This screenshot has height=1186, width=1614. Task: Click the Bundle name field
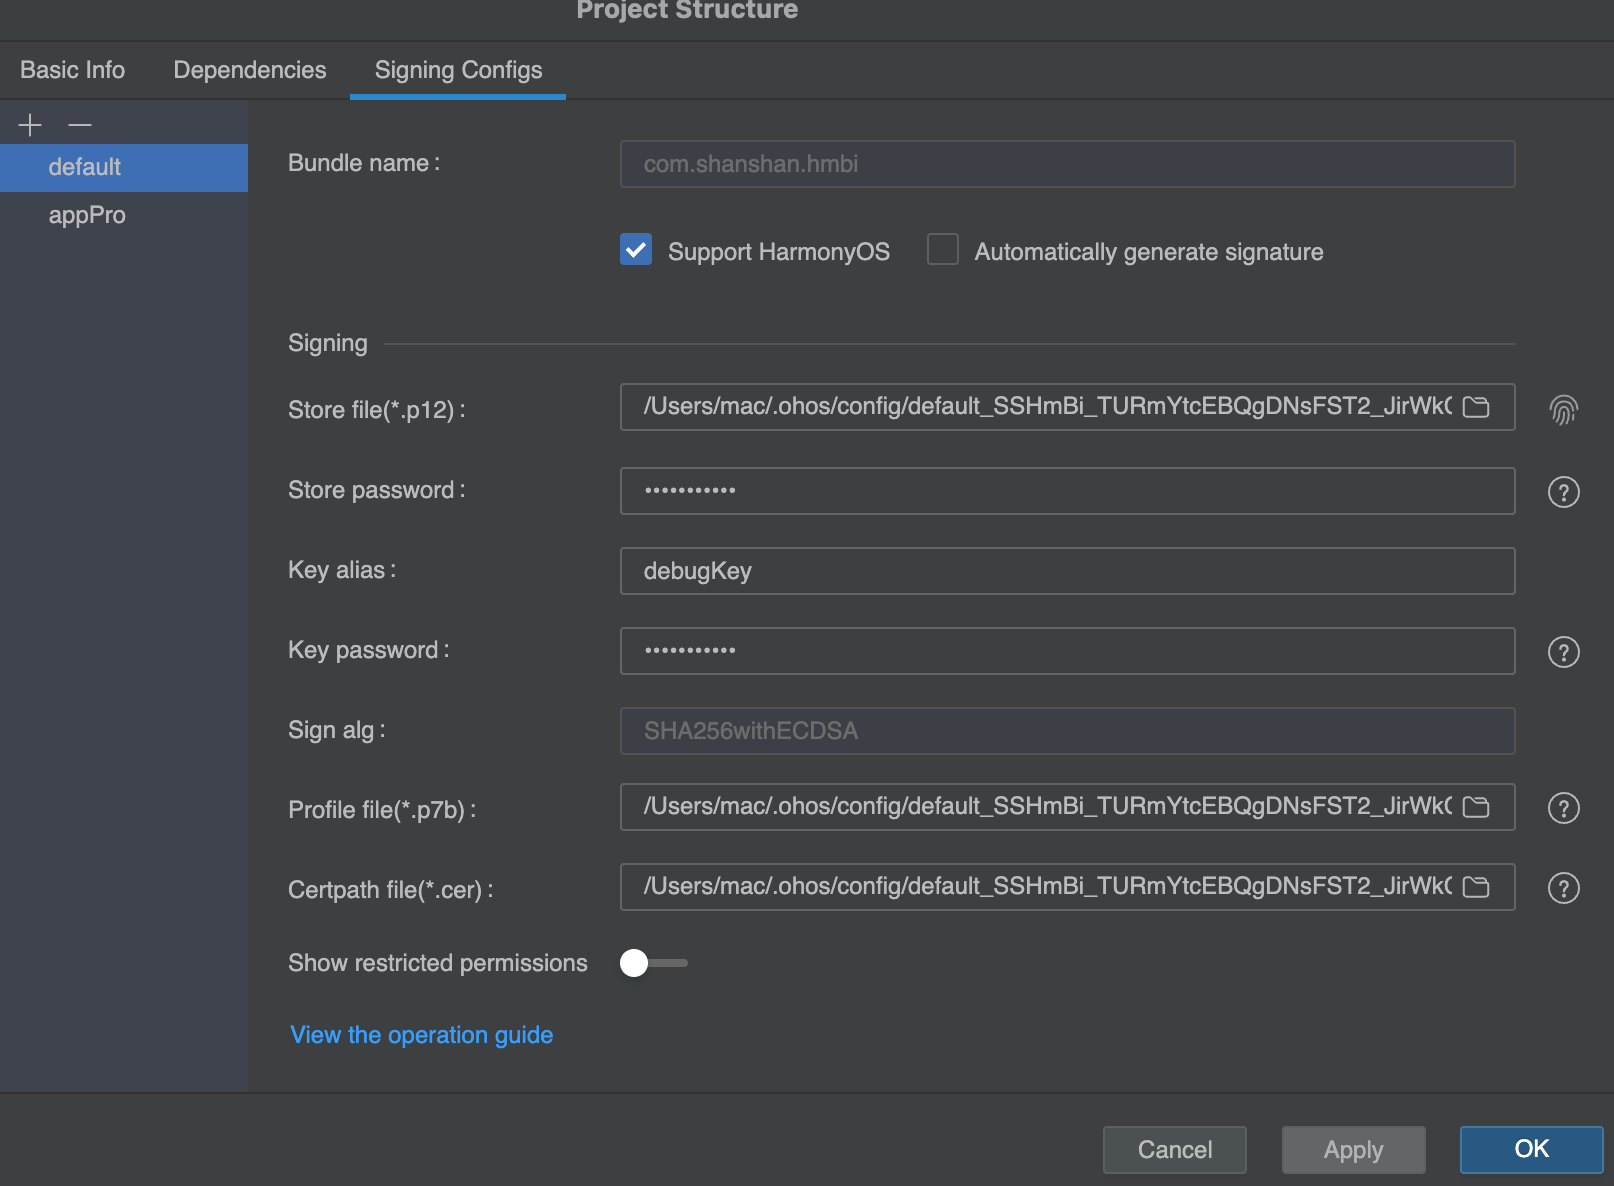(x=1067, y=164)
